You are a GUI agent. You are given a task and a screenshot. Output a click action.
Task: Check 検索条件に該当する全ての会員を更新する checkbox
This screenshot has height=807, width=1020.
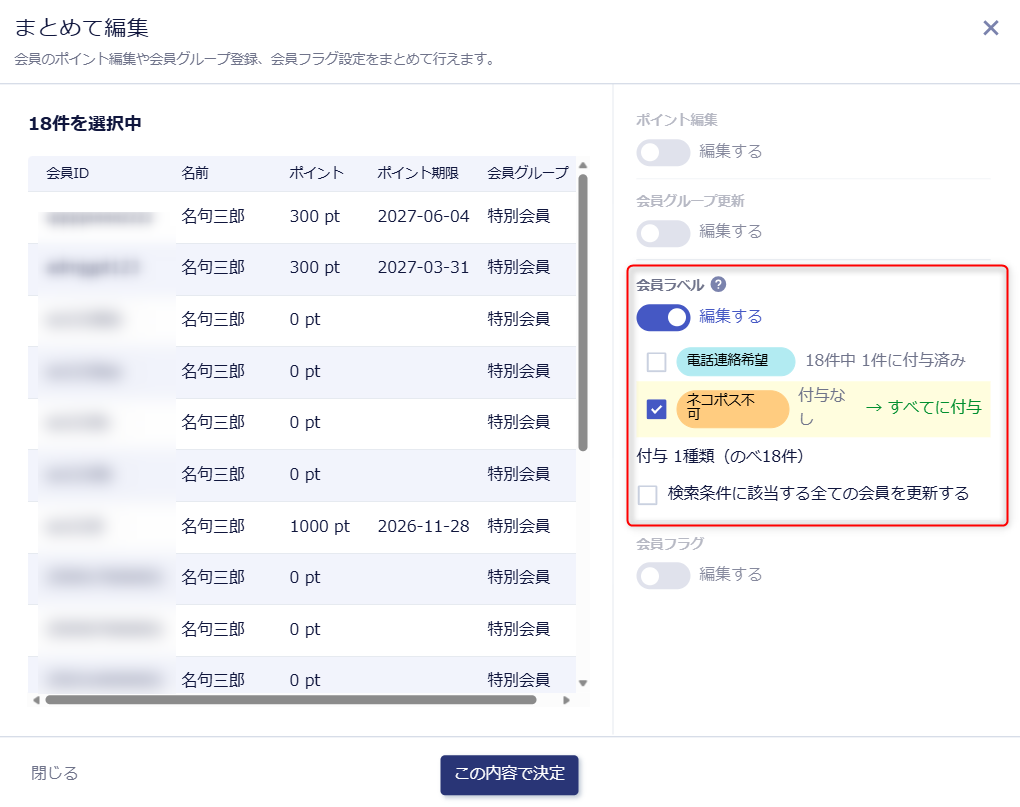coord(647,495)
